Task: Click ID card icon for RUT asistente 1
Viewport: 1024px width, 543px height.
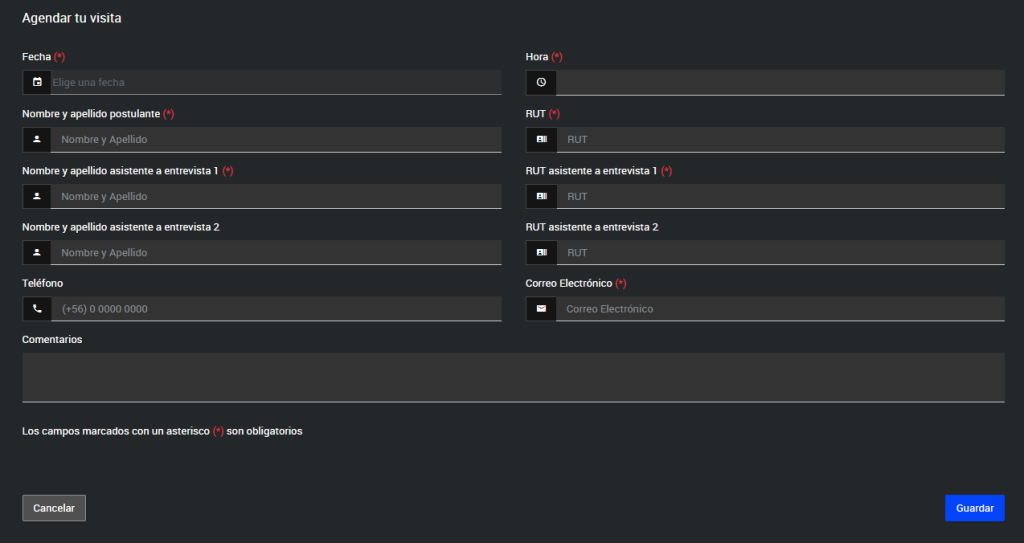Action: pyautogui.click(x=541, y=196)
